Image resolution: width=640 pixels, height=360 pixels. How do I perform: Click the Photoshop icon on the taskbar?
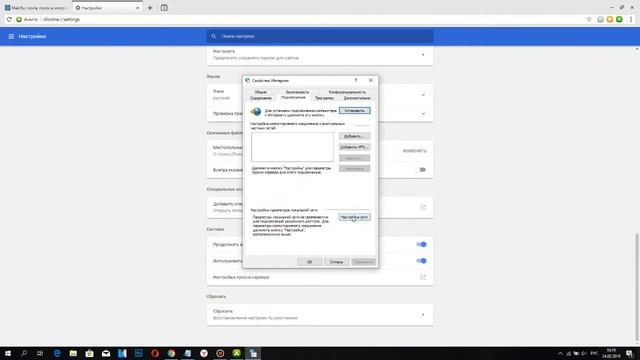point(138,353)
